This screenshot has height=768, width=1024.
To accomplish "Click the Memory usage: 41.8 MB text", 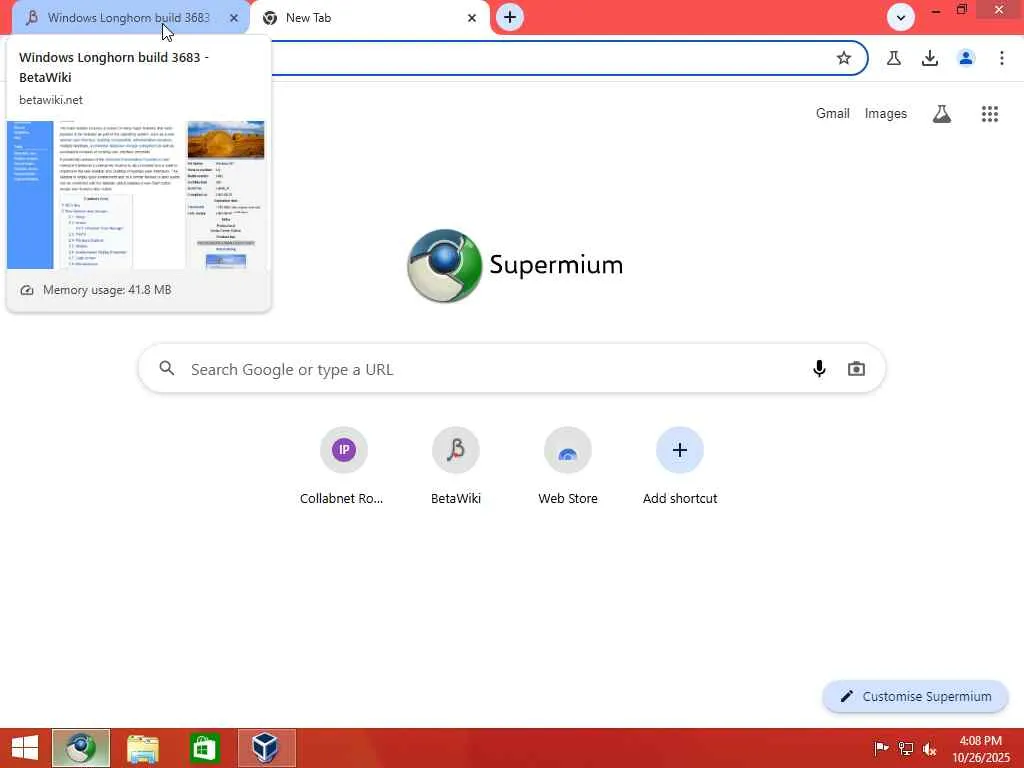I will coord(107,290).
